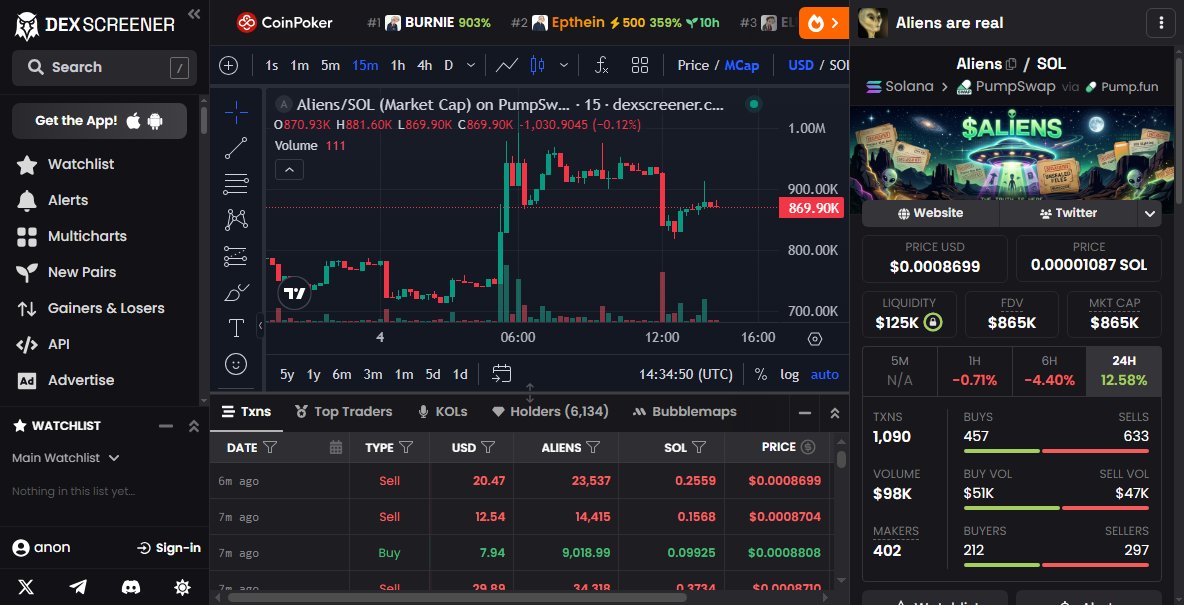Open the go-to-date calendar icon
The height and width of the screenshot is (605, 1184).
tap(501, 374)
